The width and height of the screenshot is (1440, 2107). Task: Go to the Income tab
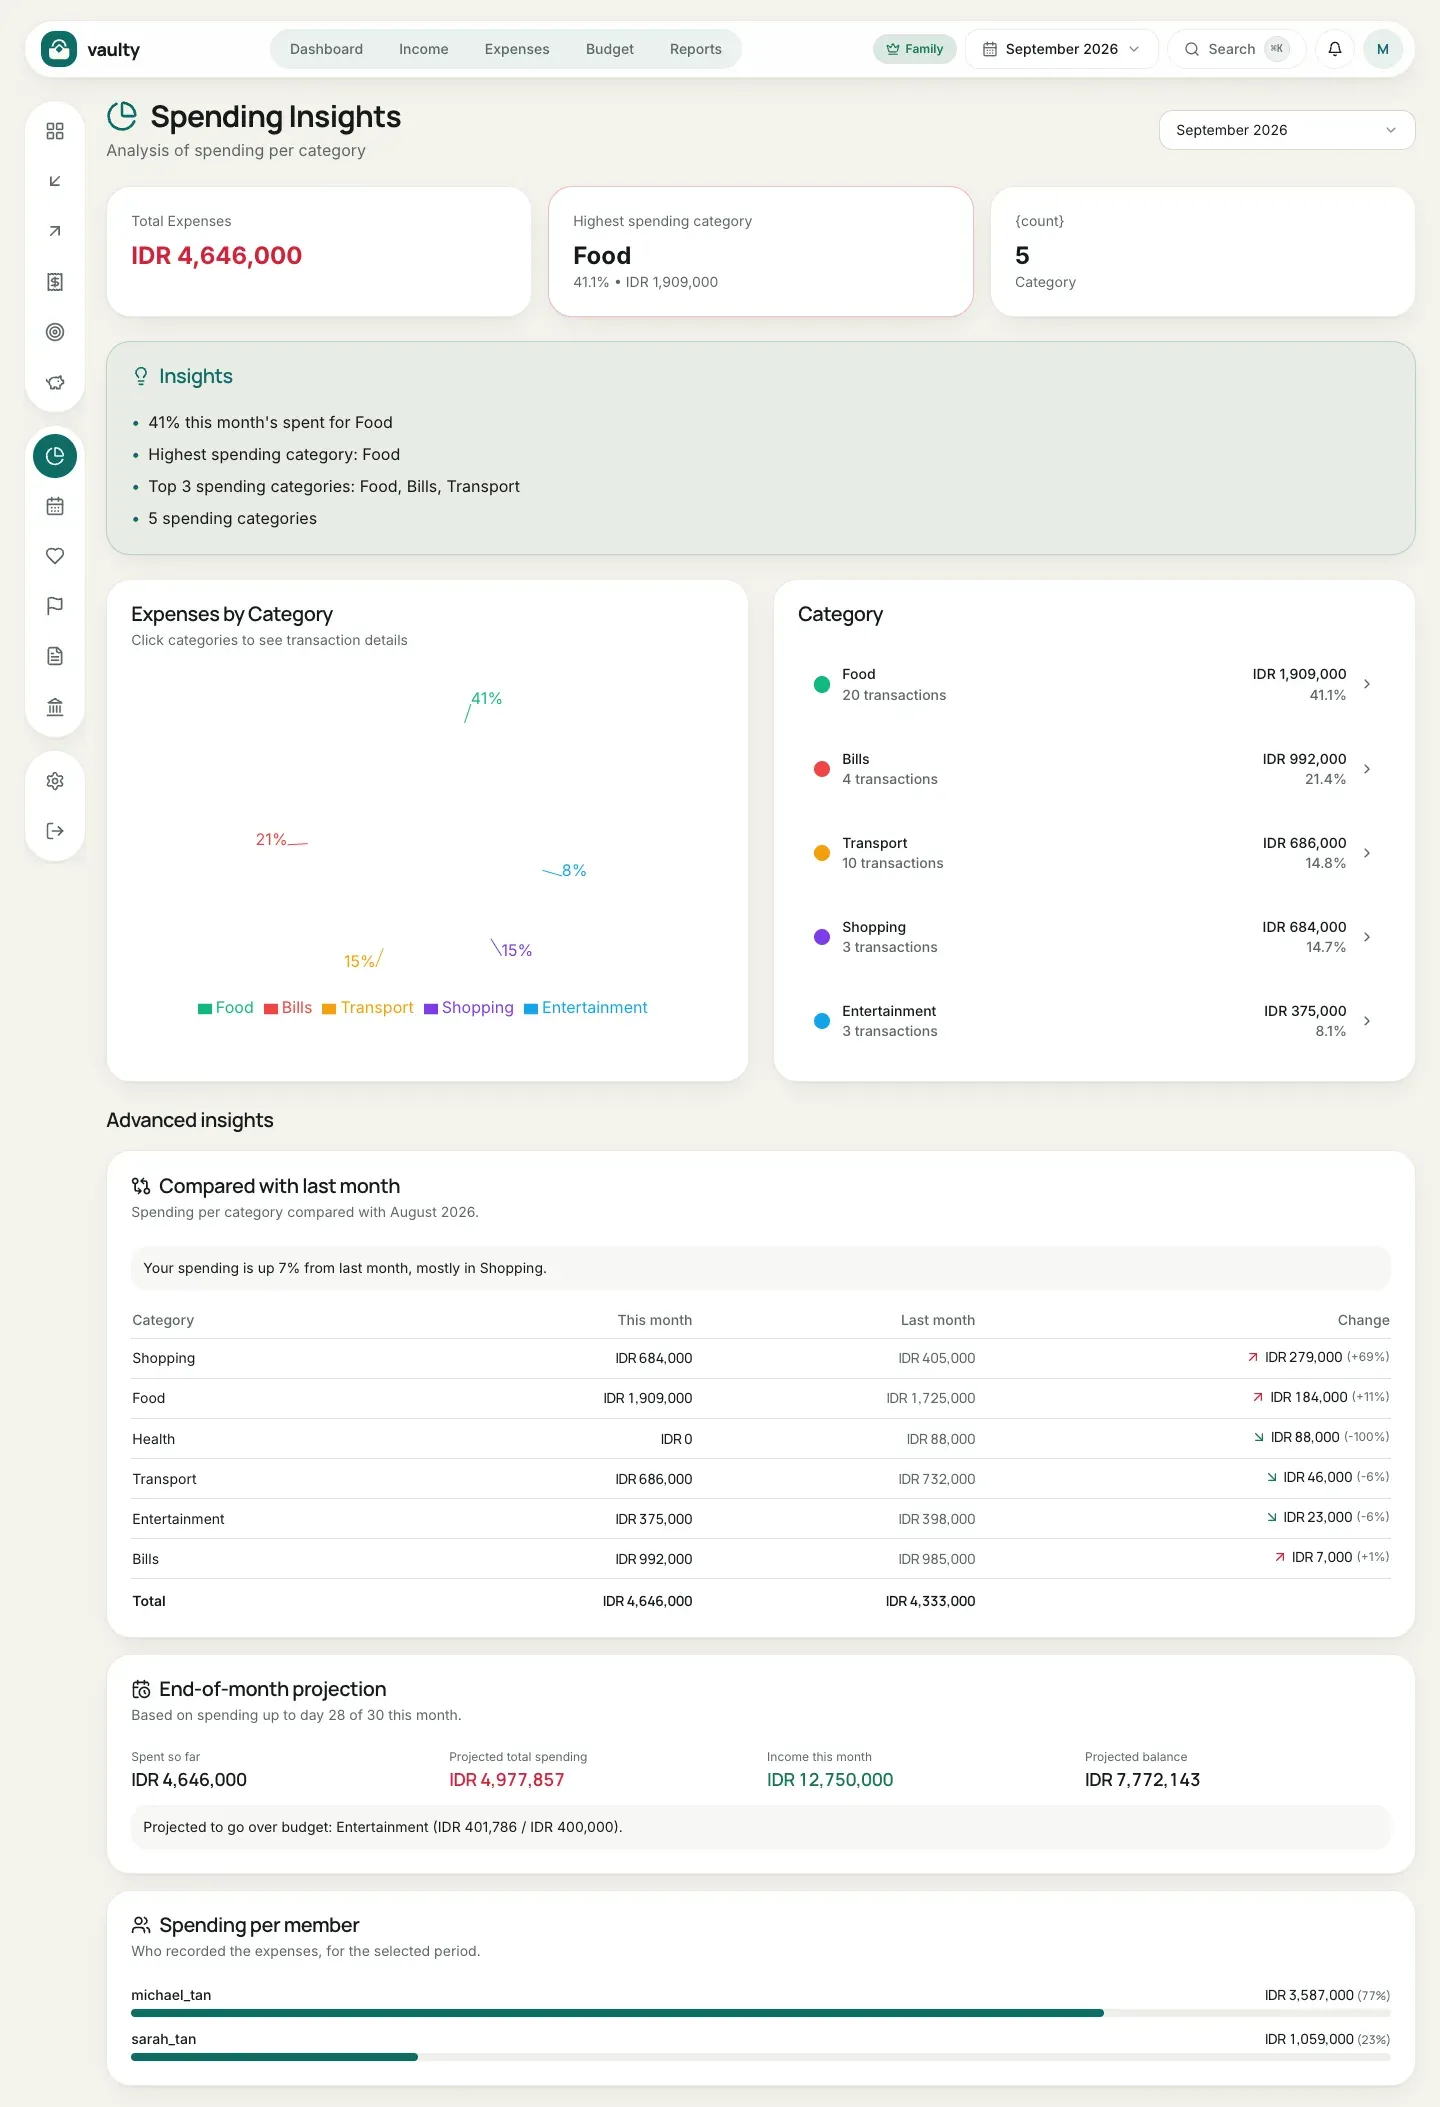423,49
